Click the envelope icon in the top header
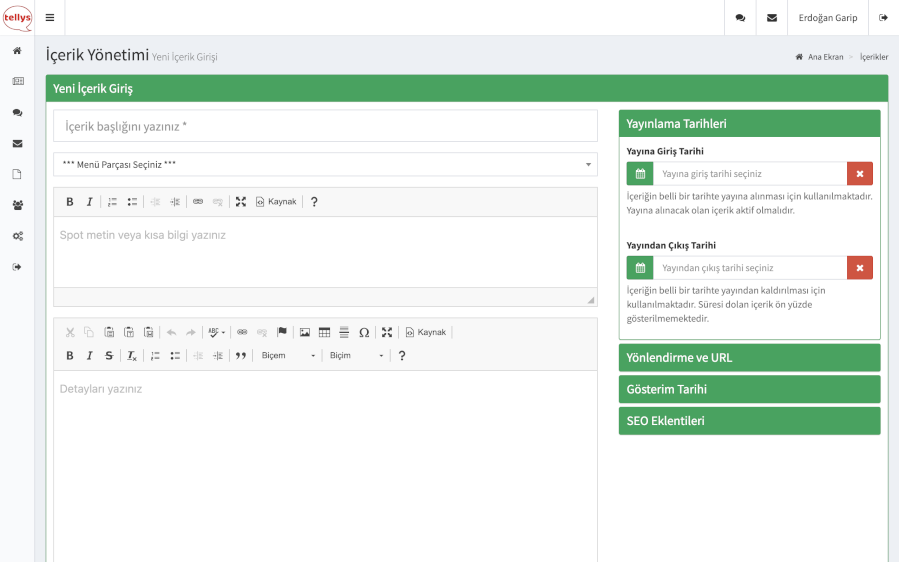 point(771,18)
